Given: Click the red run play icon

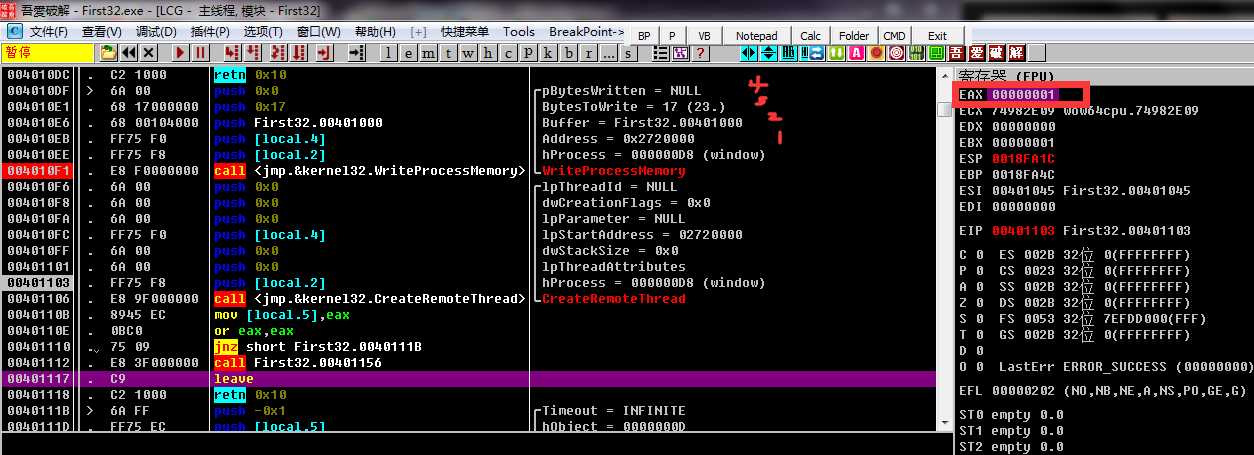Looking at the screenshot, I should pos(180,53).
